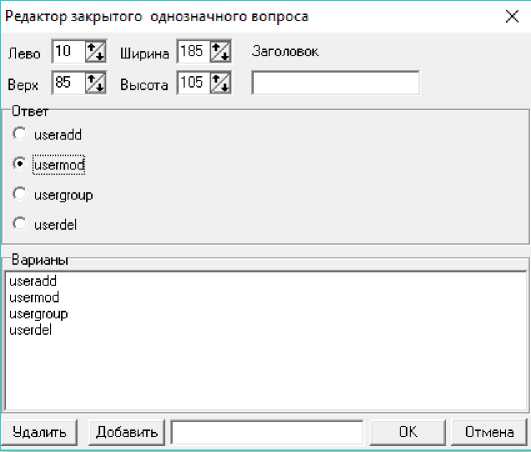
Task: Click the spinner icon beside the Лево field
Action: coord(95,52)
